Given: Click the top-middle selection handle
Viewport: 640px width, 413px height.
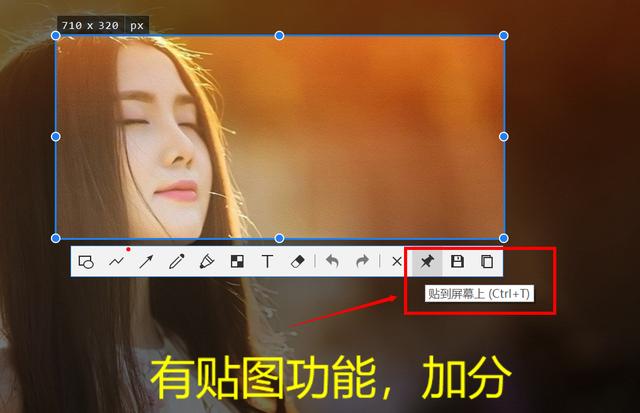Looking at the screenshot, I should pyautogui.click(x=280, y=36).
